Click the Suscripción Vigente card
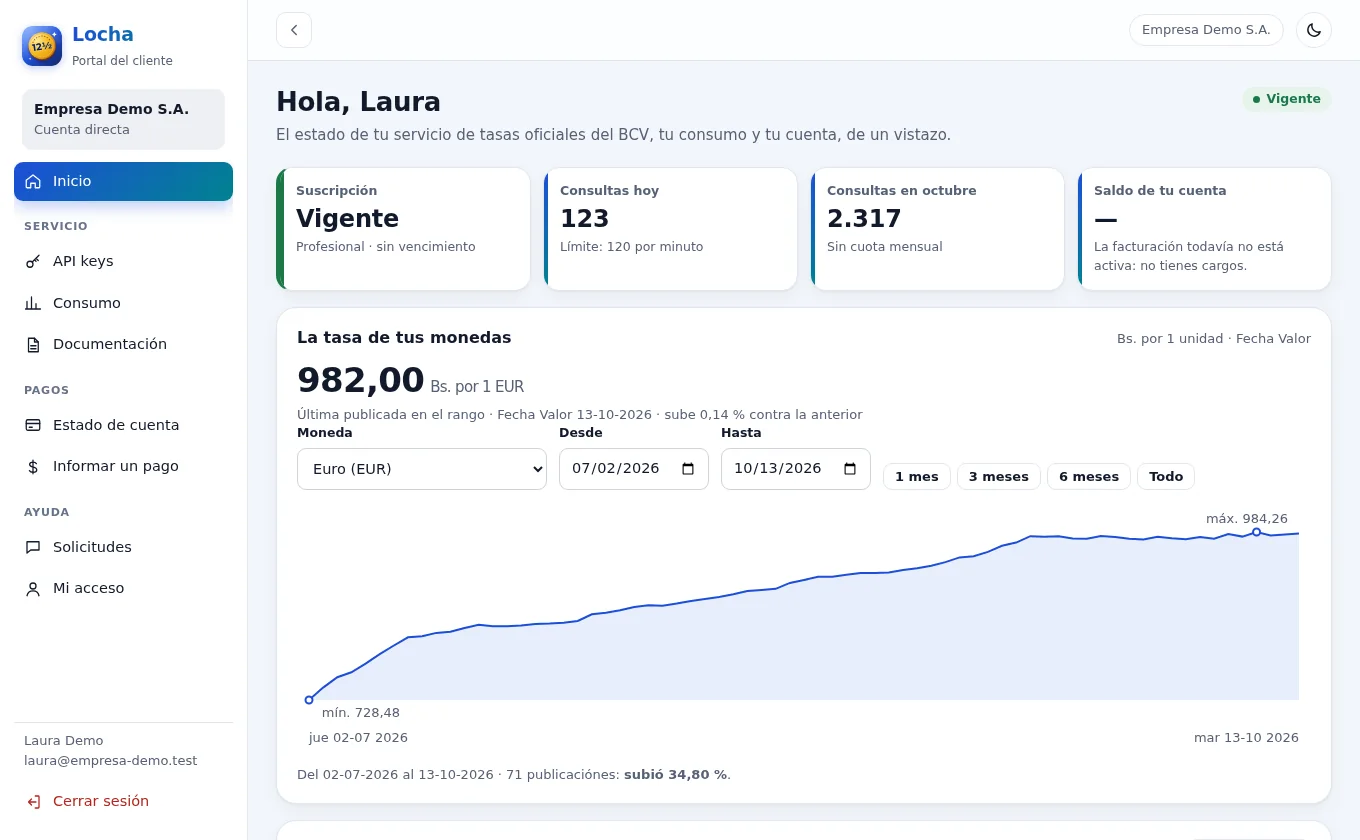Image resolution: width=1360 pixels, height=840 pixels. [403, 229]
